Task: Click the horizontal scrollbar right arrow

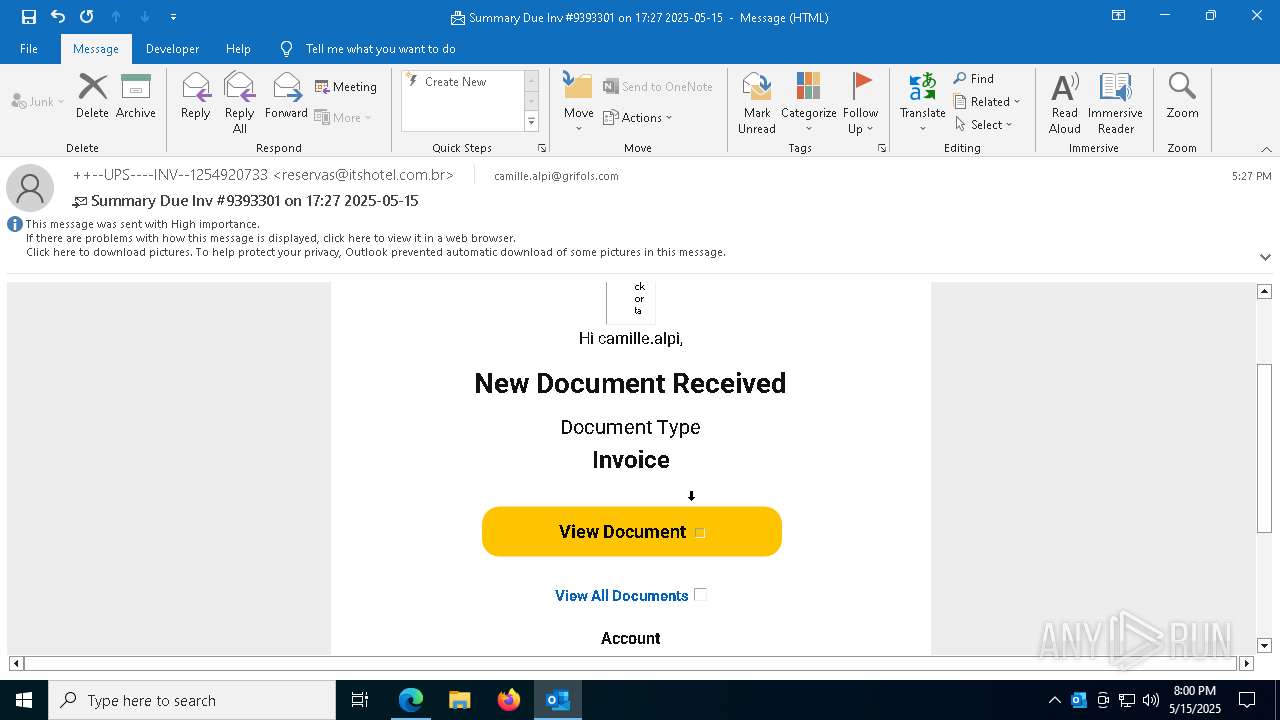Action: (x=1246, y=663)
